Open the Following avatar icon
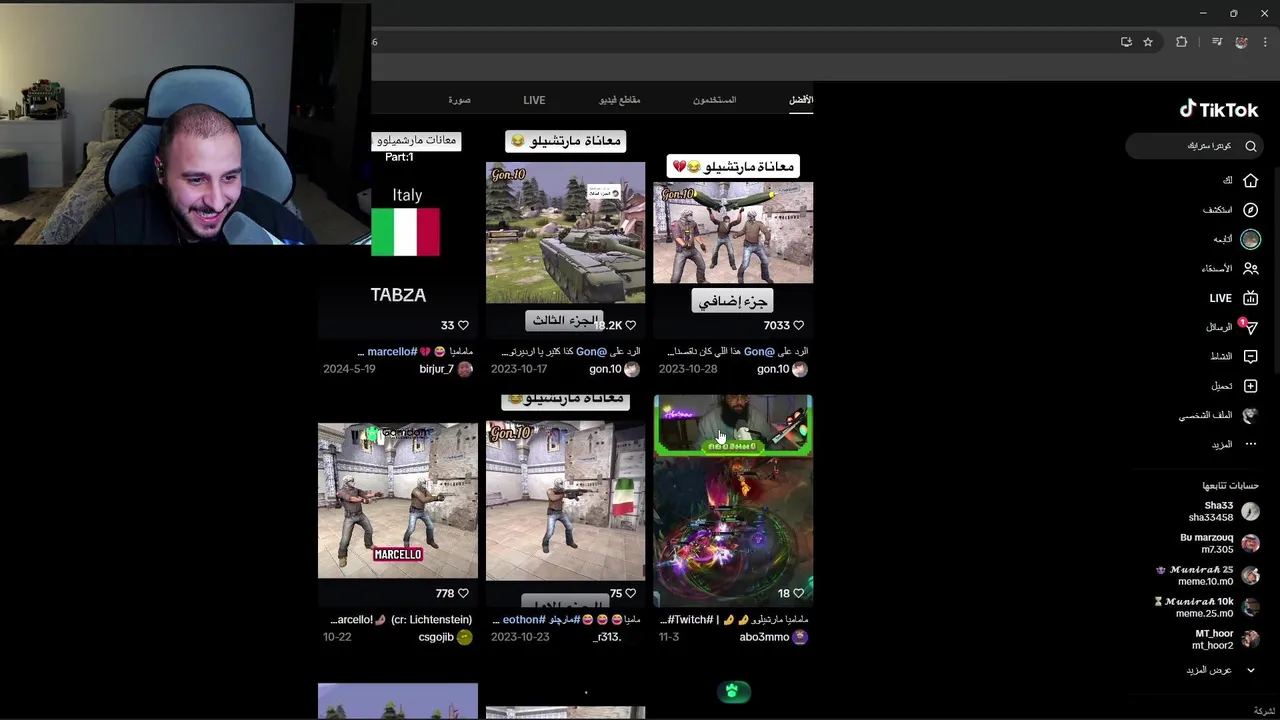This screenshot has height=720, width=1280. [x=1250, y=239]
